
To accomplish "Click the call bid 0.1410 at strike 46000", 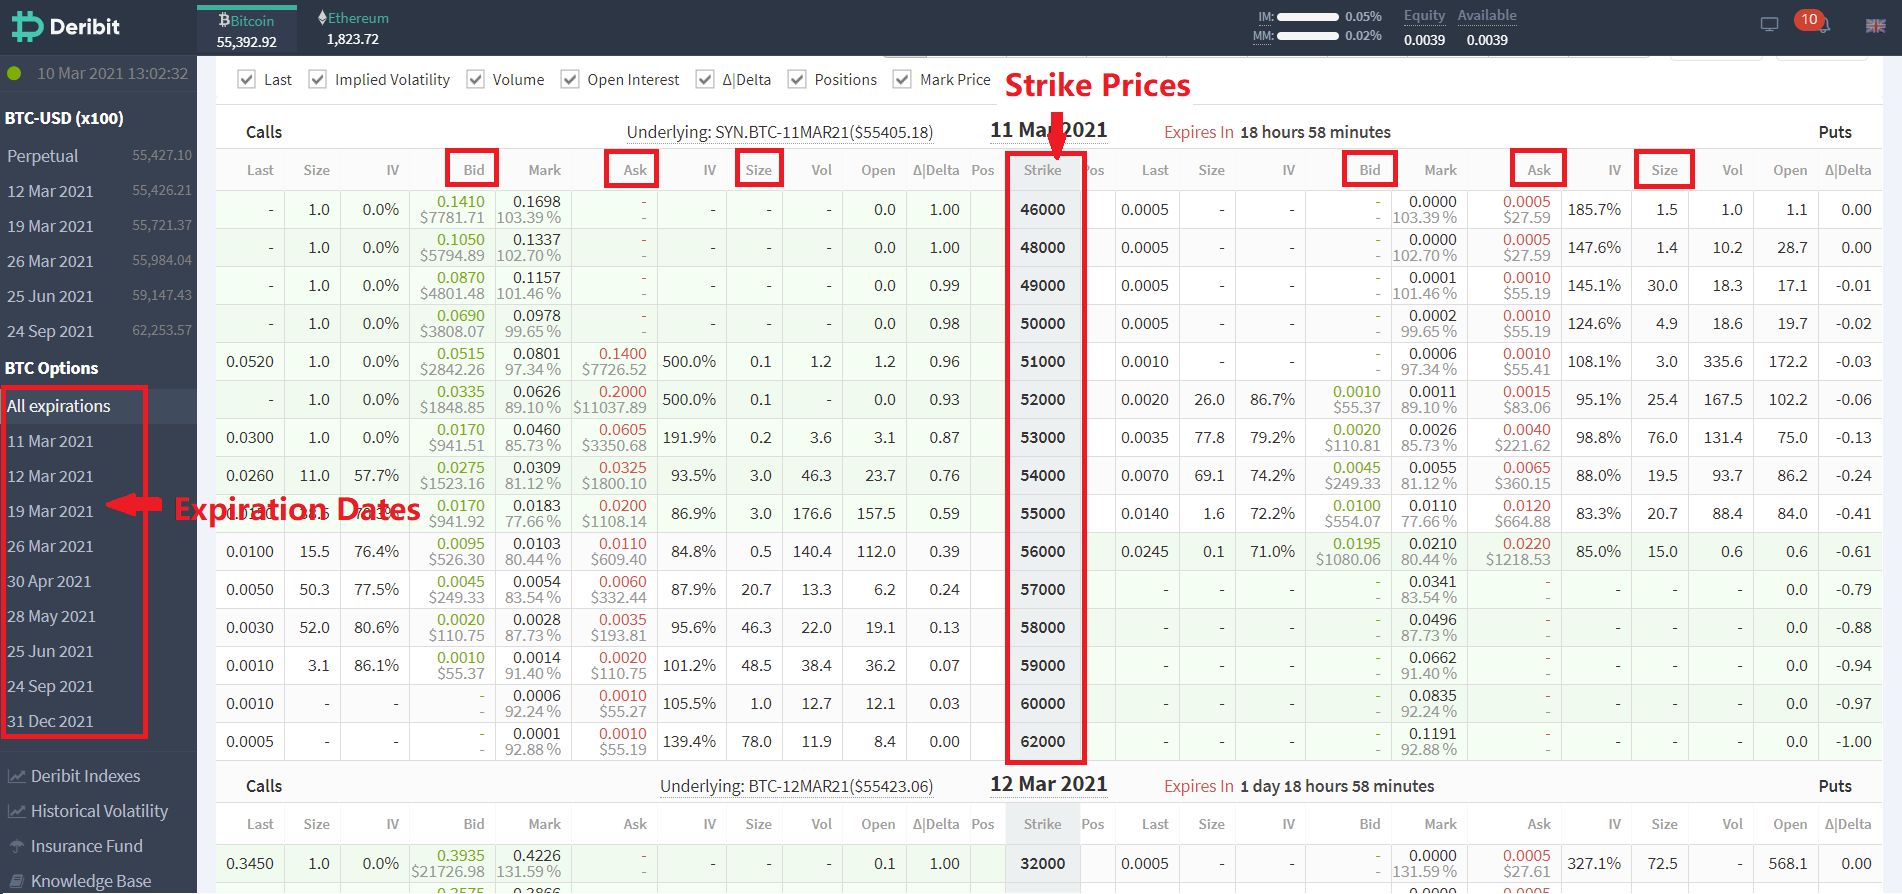I will [460, 202].
